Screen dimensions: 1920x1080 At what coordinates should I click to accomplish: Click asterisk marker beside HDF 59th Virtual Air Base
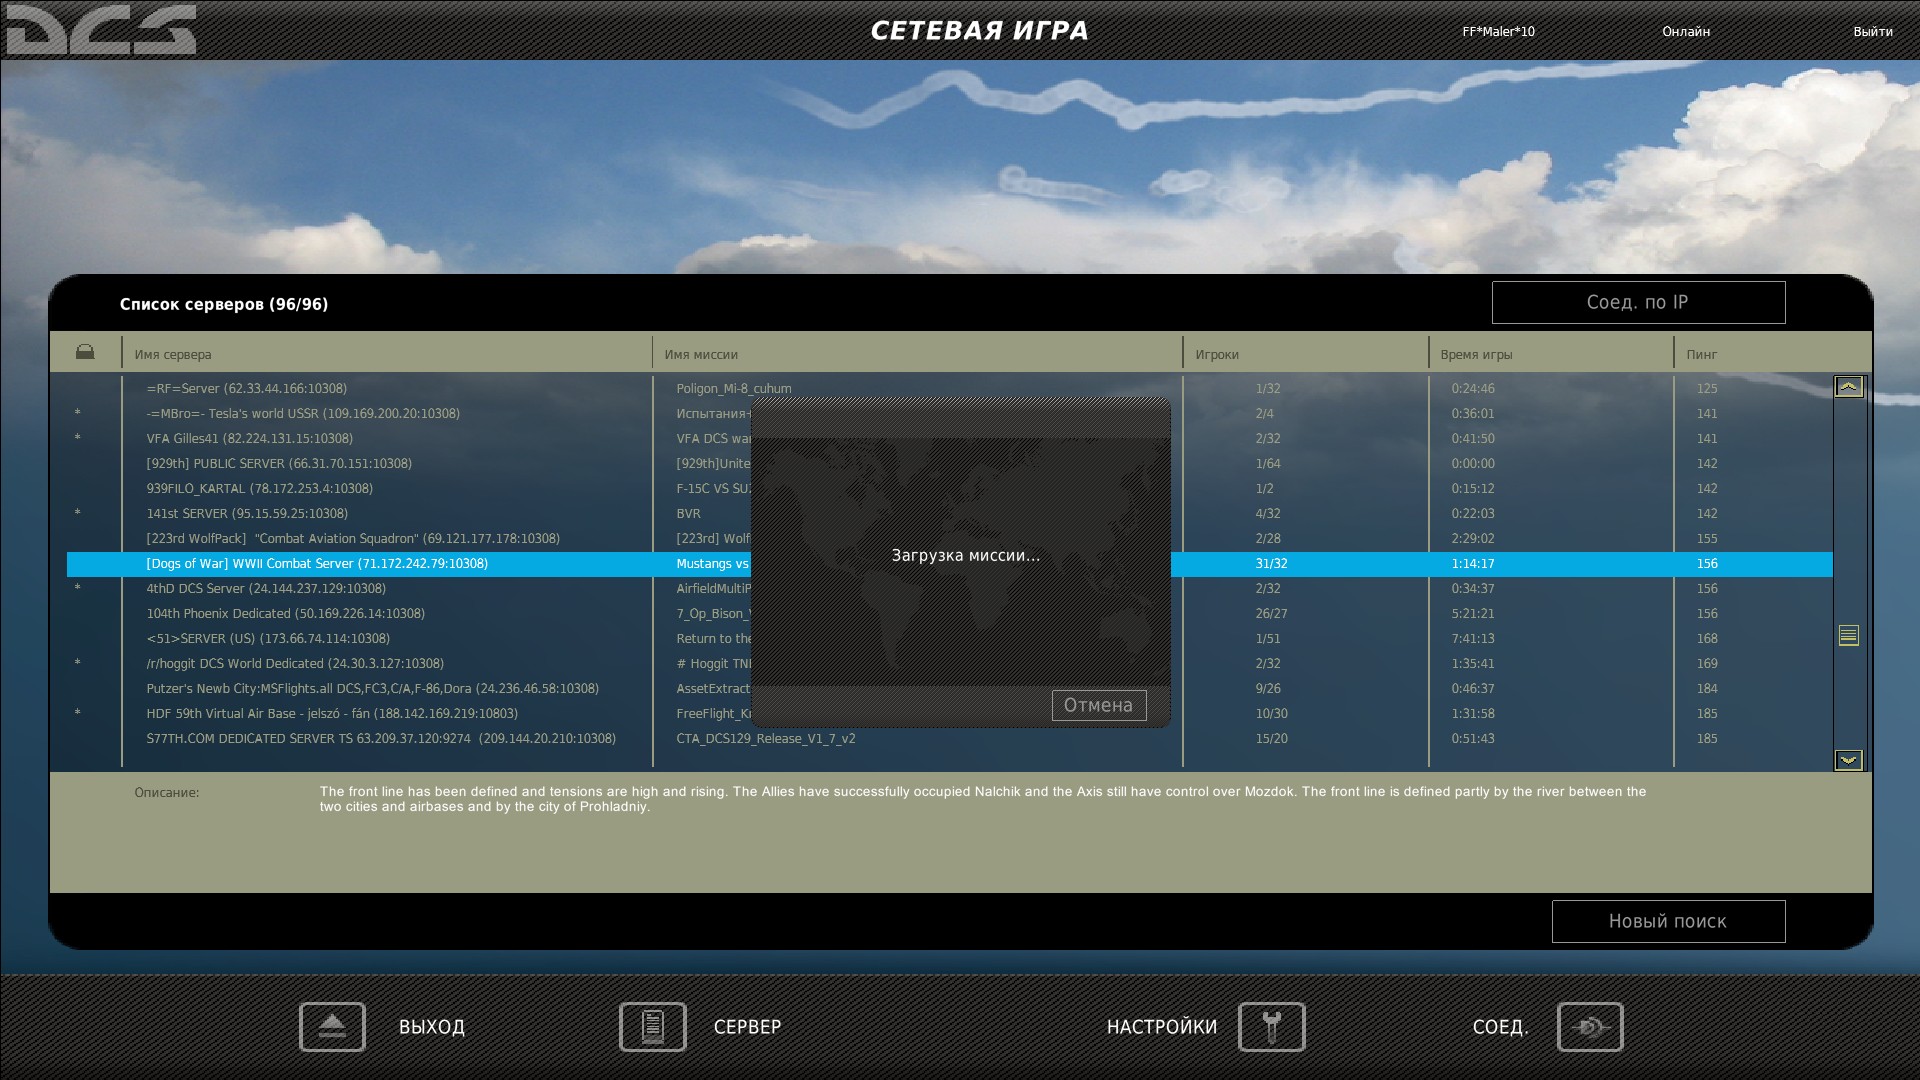coord(78,713)
